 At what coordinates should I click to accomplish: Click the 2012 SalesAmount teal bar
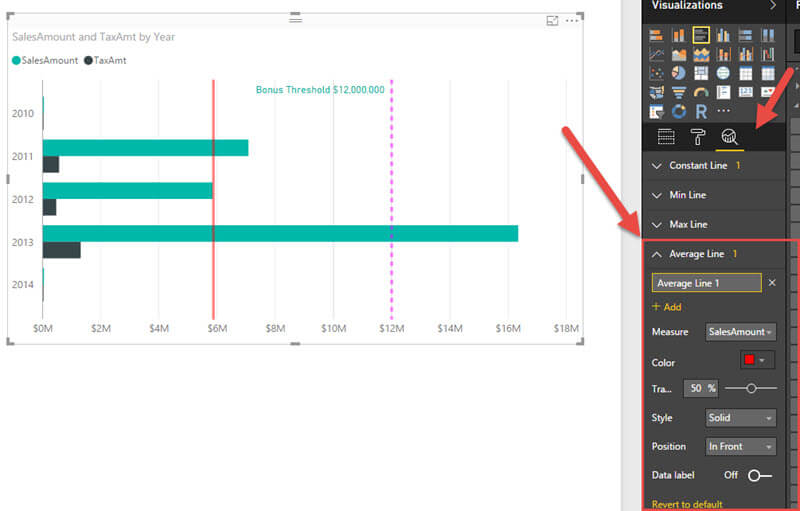click(128, 191)
